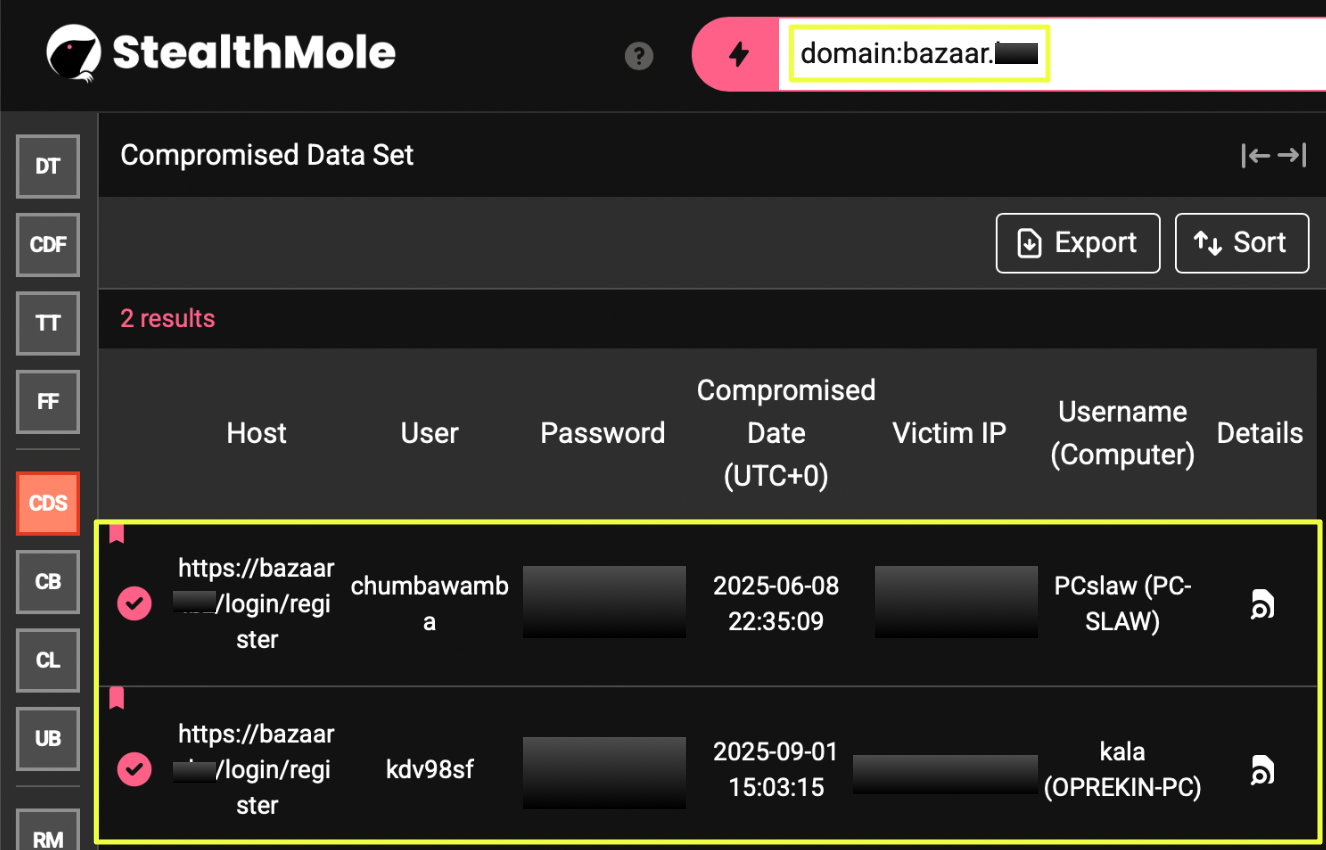
Task: Open the CL sidebar module
Action: pyautogui.click(x=48, y=660)
